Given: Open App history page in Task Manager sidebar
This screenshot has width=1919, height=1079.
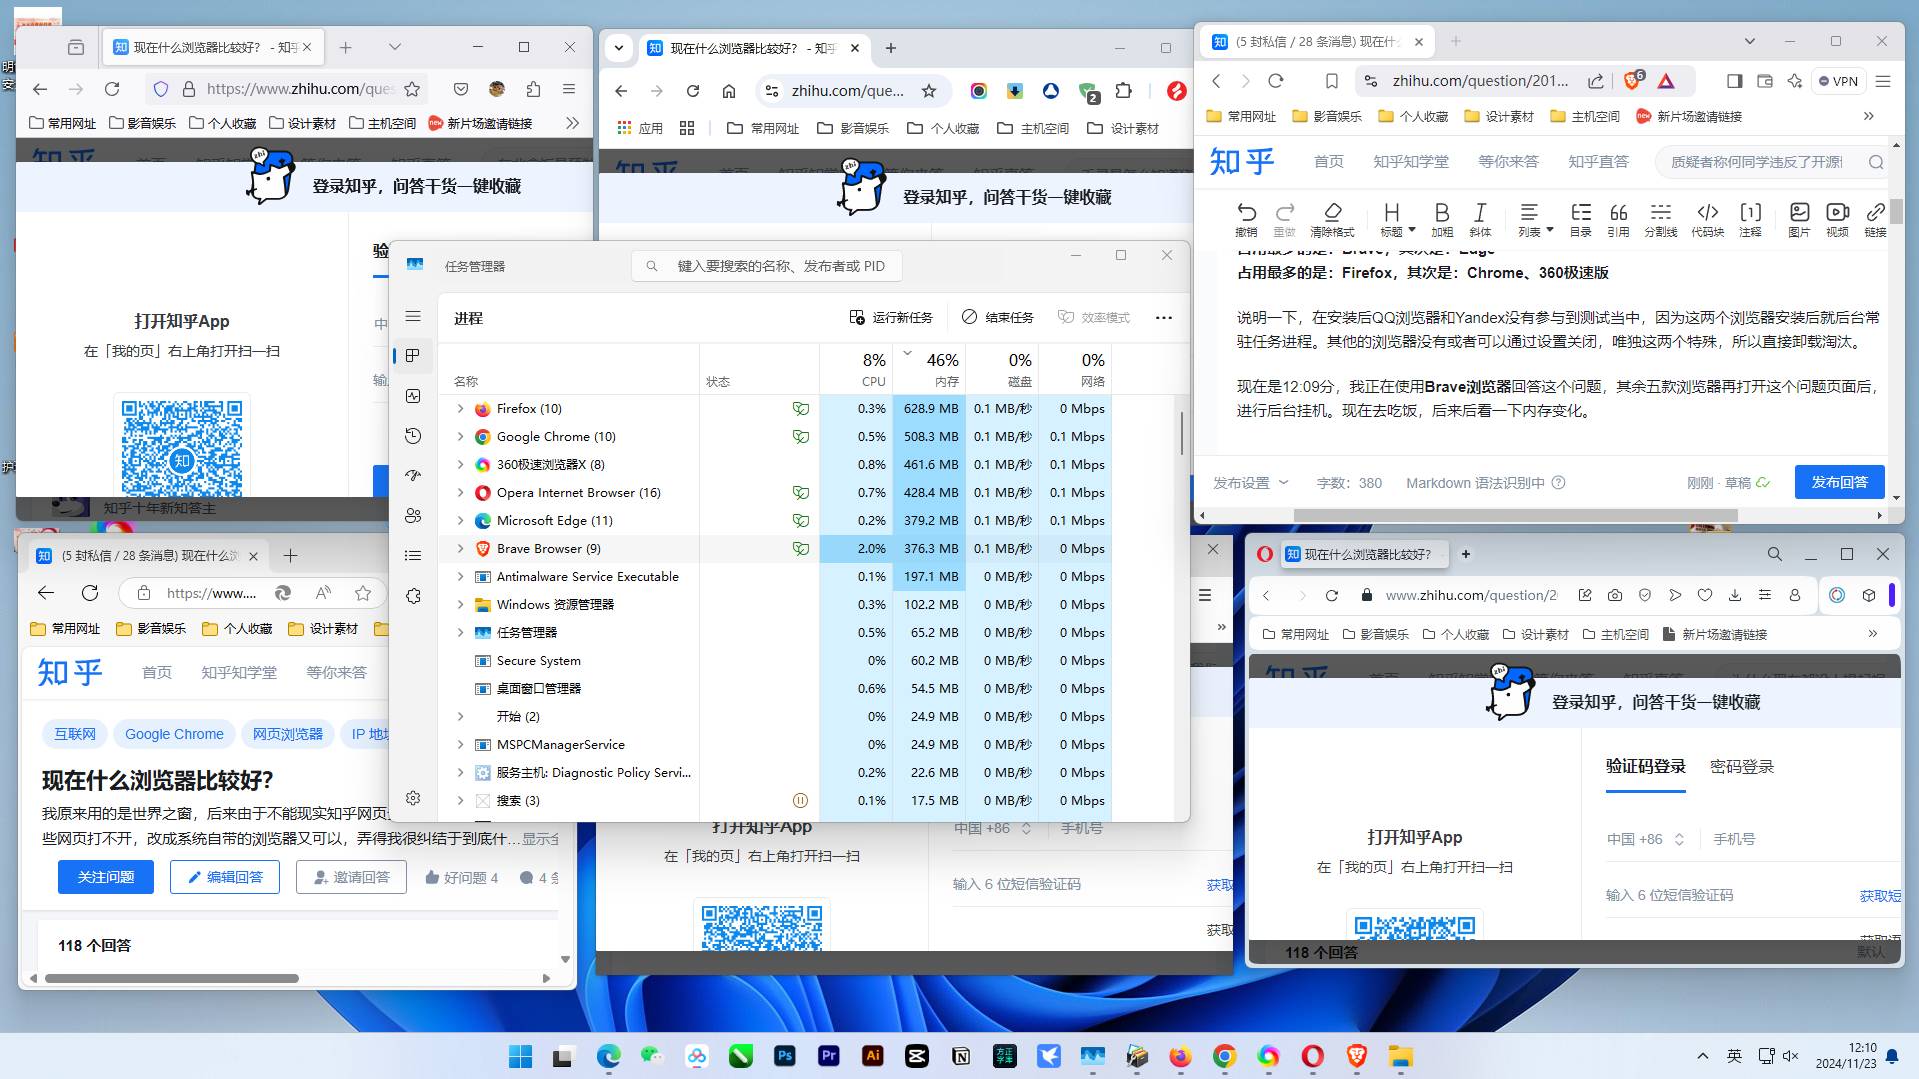Looking at the screenshot, I should (413, 436).
